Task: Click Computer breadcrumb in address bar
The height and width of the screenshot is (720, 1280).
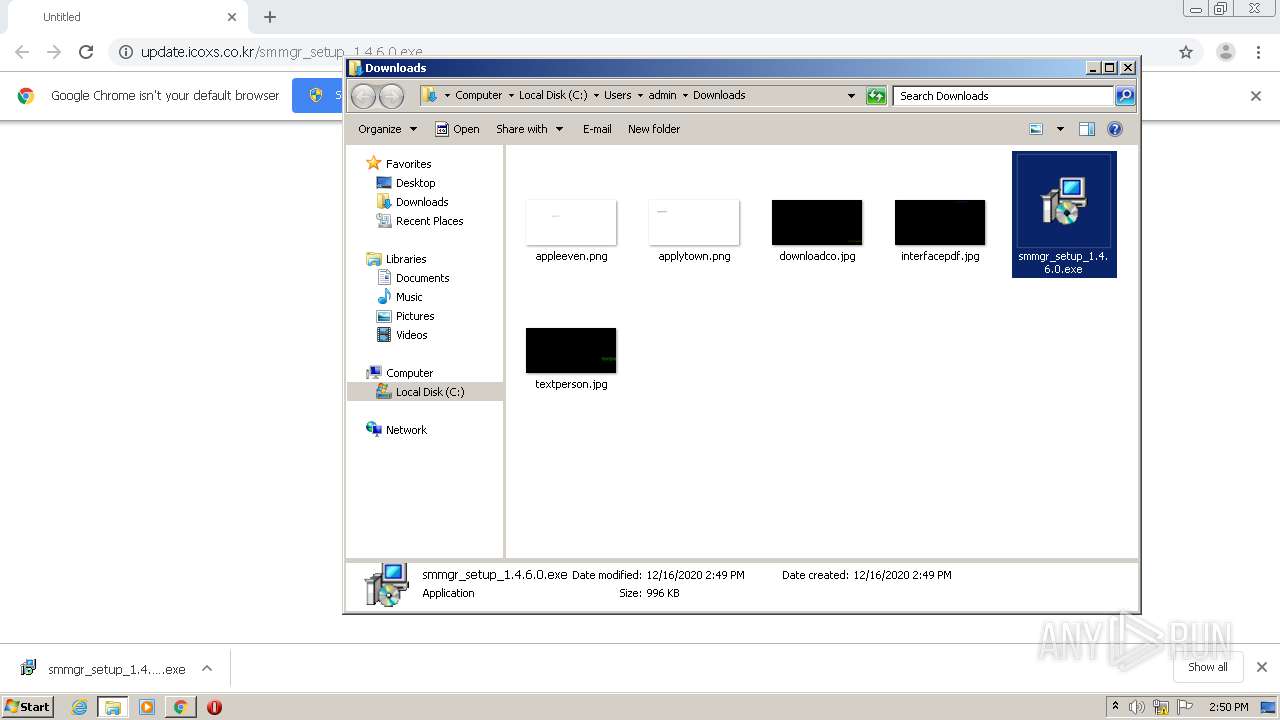Action: pos(478,96)
